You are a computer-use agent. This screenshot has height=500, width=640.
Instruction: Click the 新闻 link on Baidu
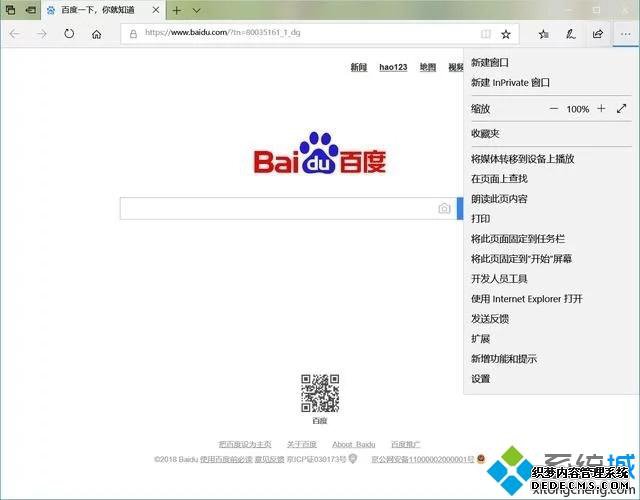click(x=359, y=67)
